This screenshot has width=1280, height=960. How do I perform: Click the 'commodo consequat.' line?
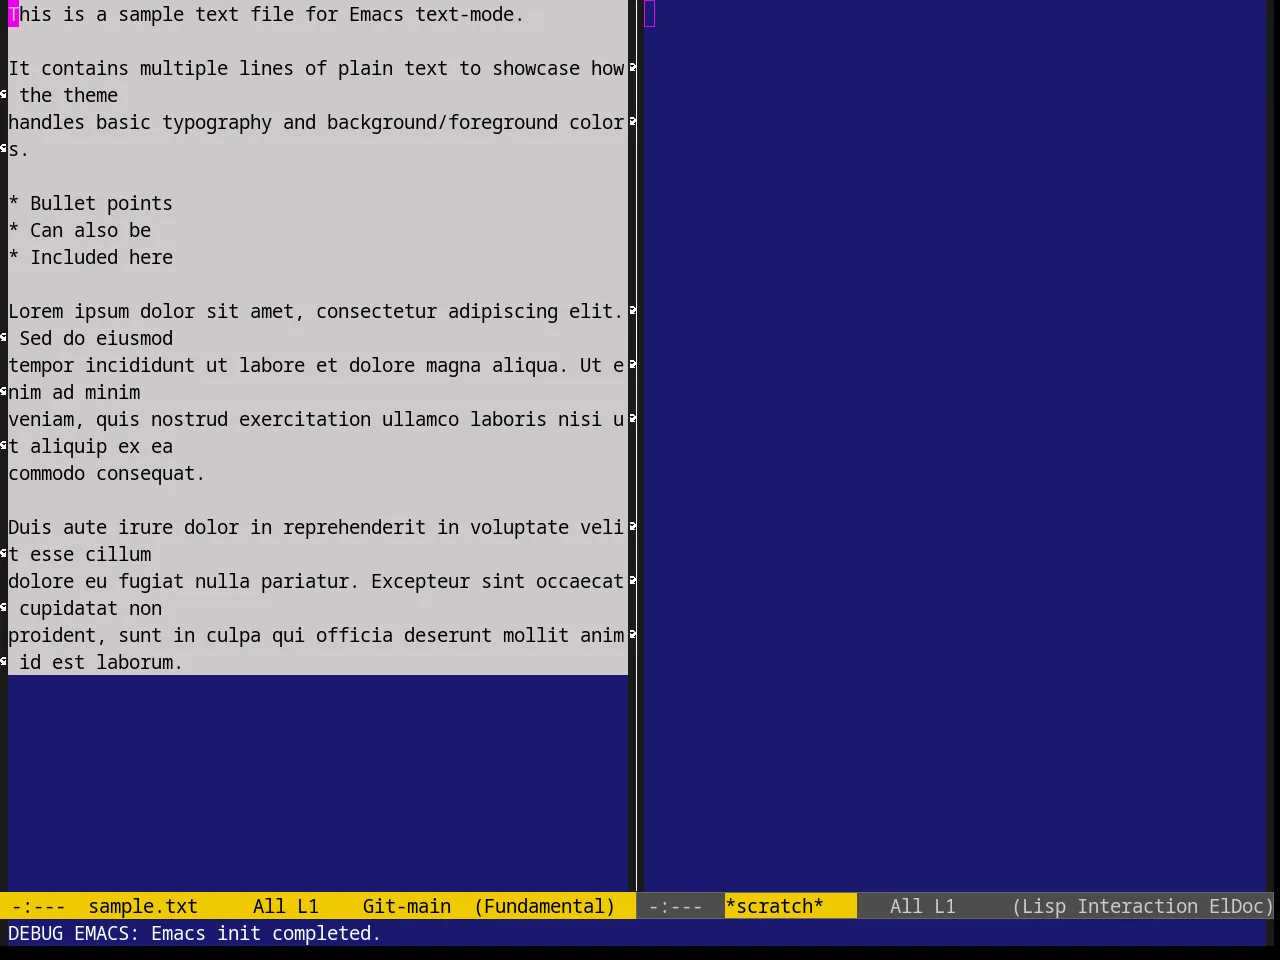point(106,473)
